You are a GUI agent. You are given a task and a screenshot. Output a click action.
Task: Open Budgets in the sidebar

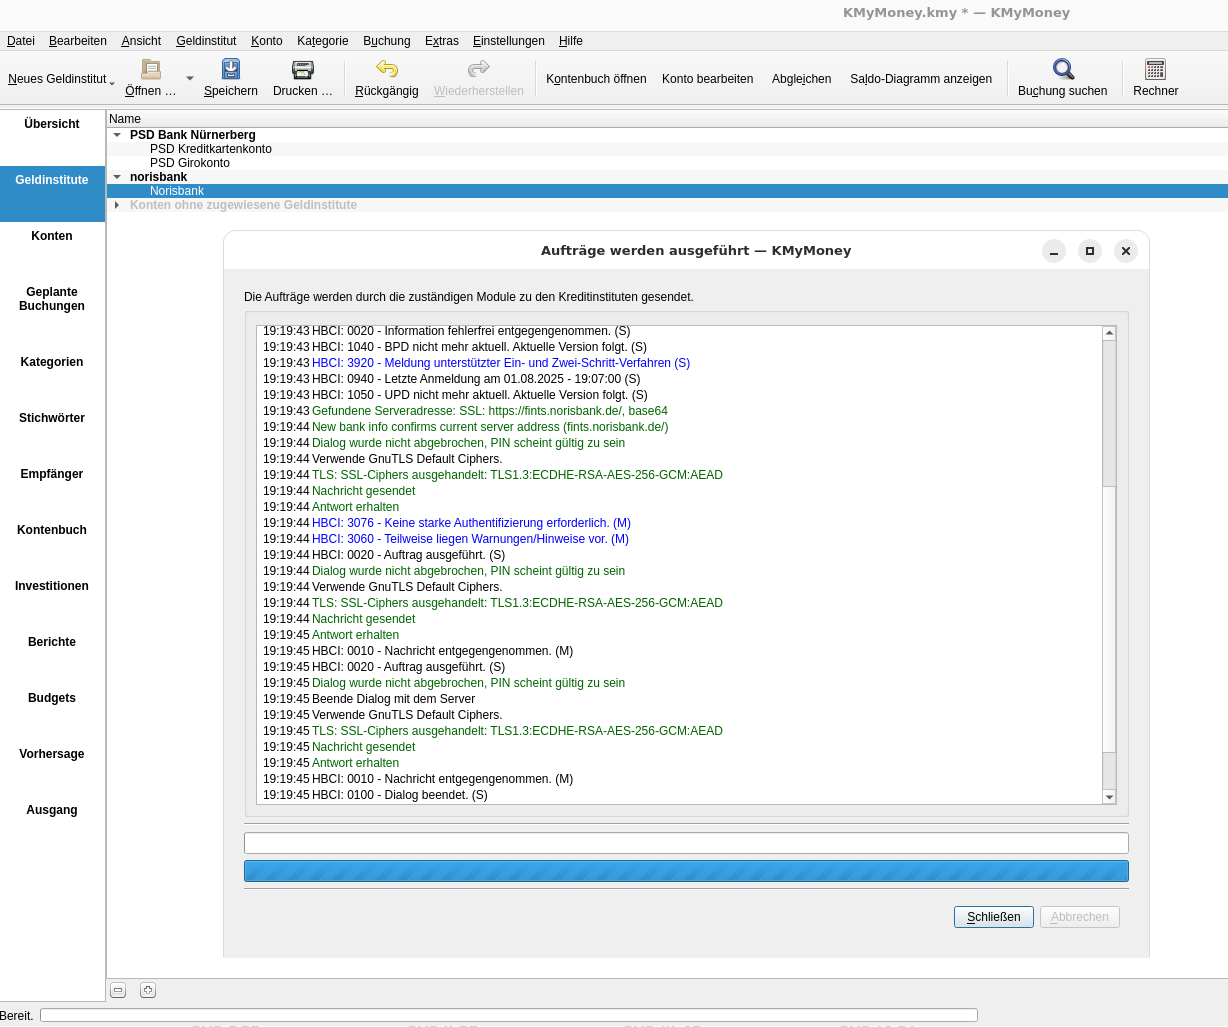[x=52, y=698]
